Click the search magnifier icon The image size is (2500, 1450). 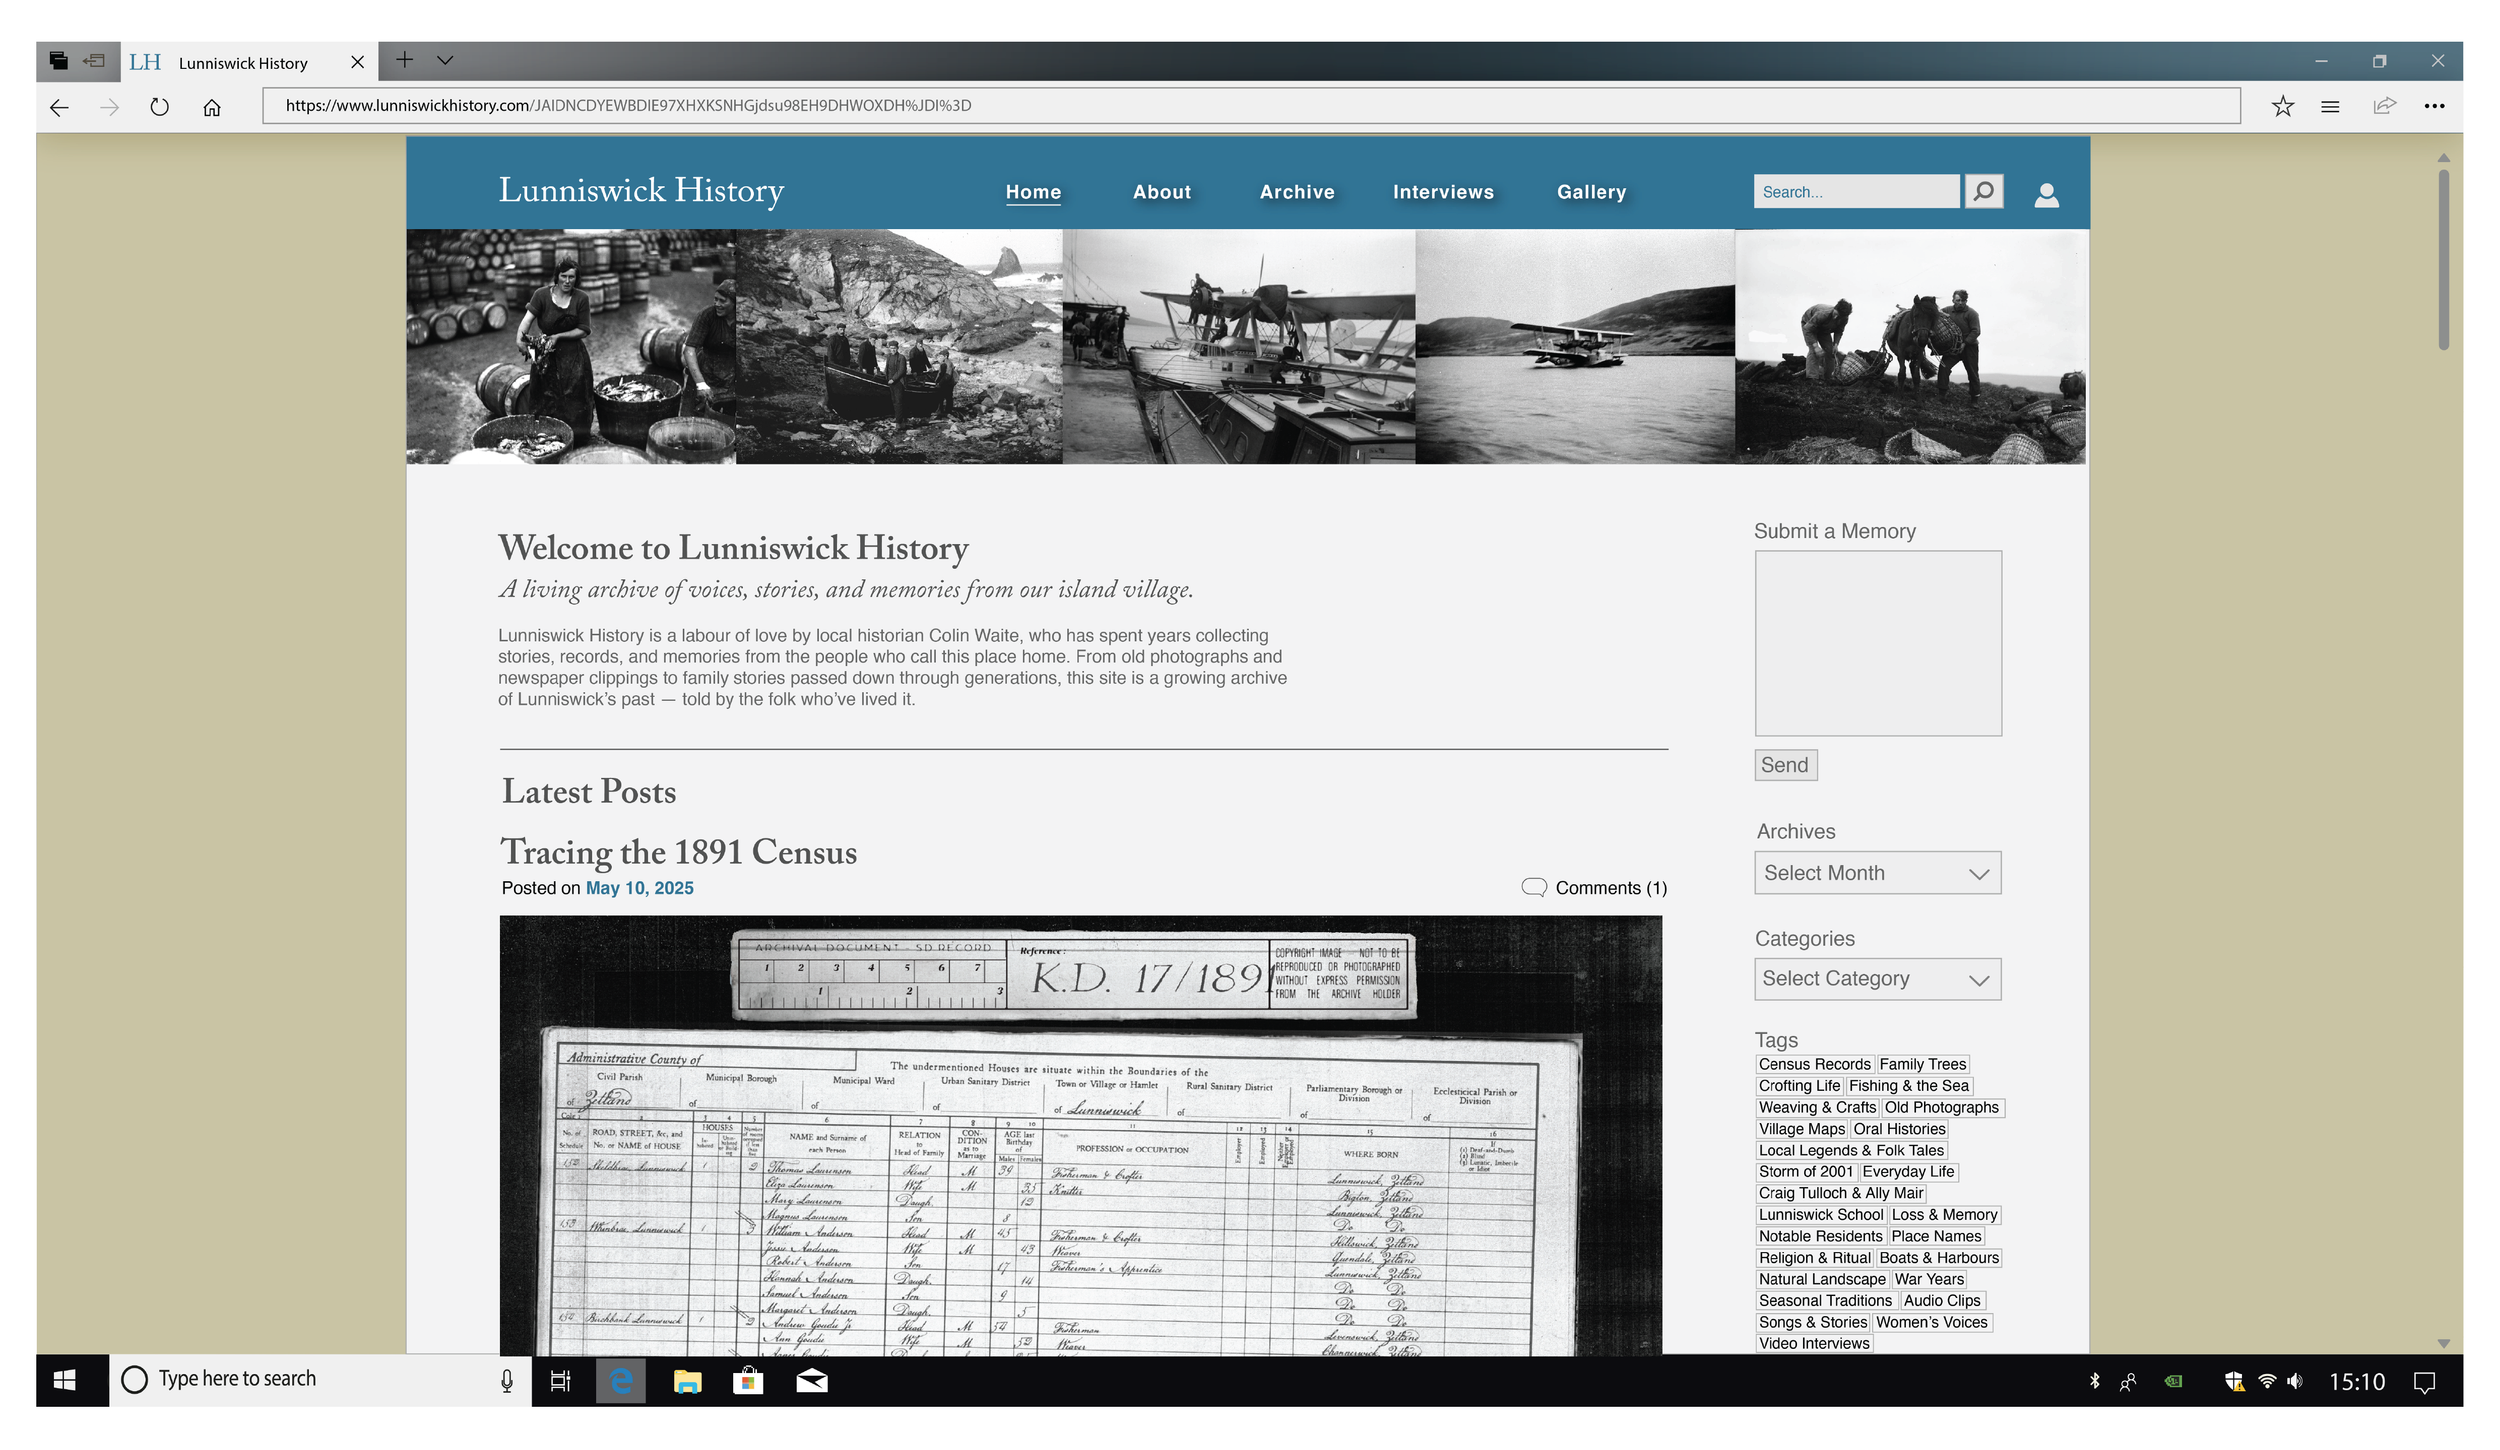[x=1984, y=191]
